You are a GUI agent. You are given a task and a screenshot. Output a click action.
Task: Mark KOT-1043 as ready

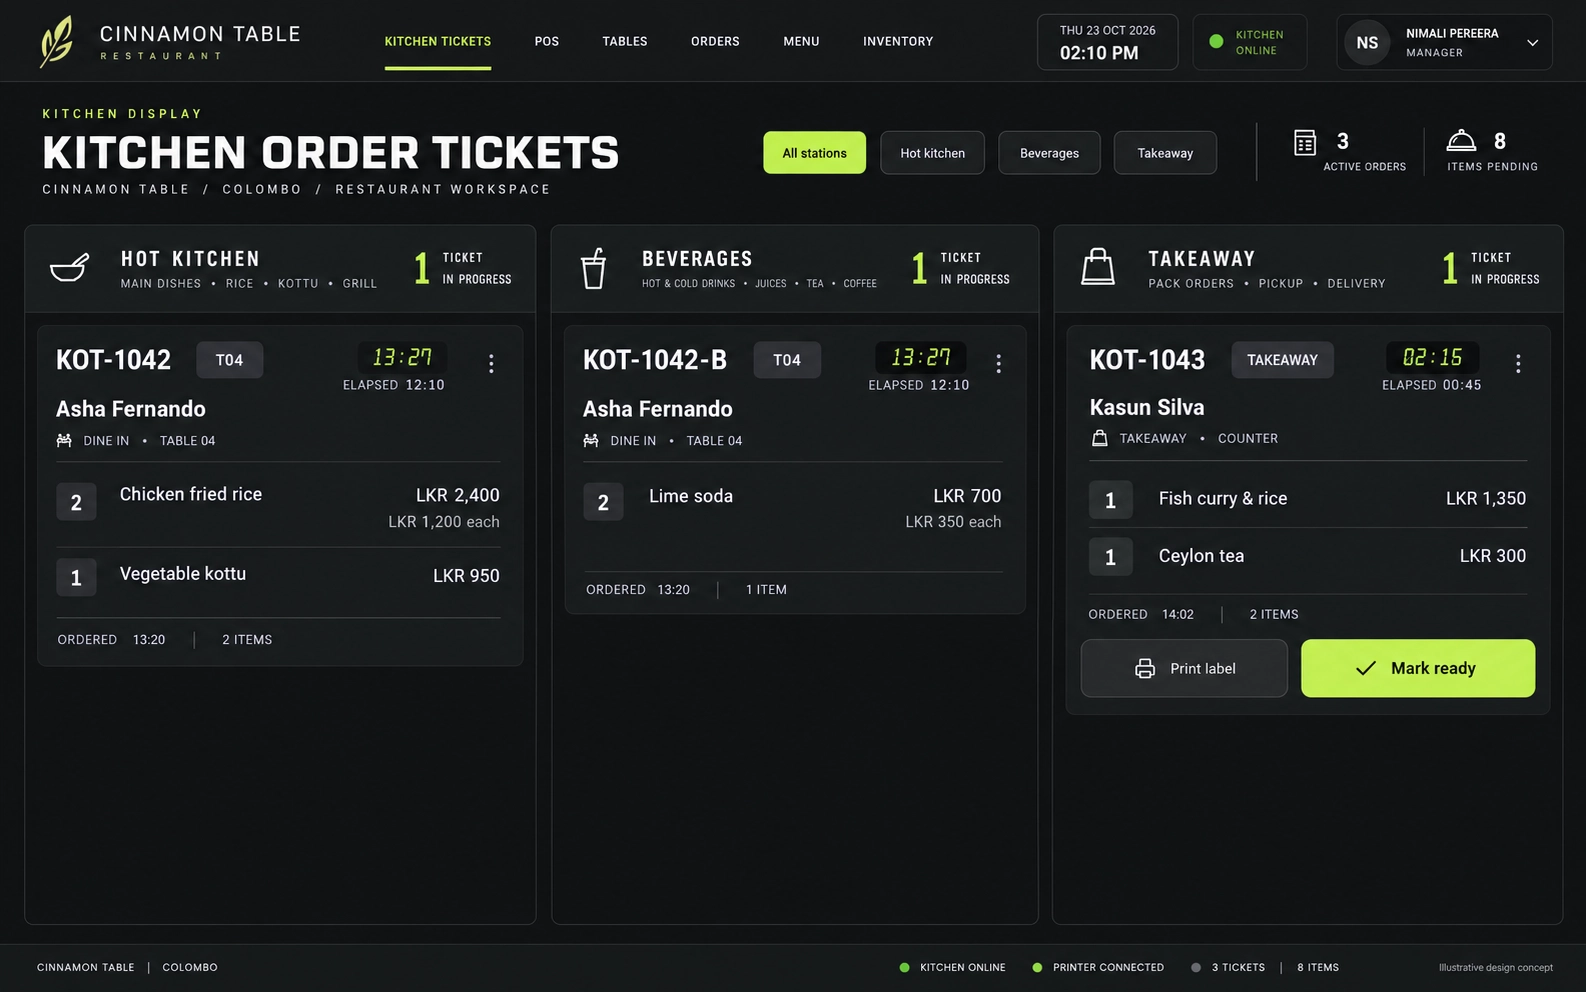(x=1418, y=668)
